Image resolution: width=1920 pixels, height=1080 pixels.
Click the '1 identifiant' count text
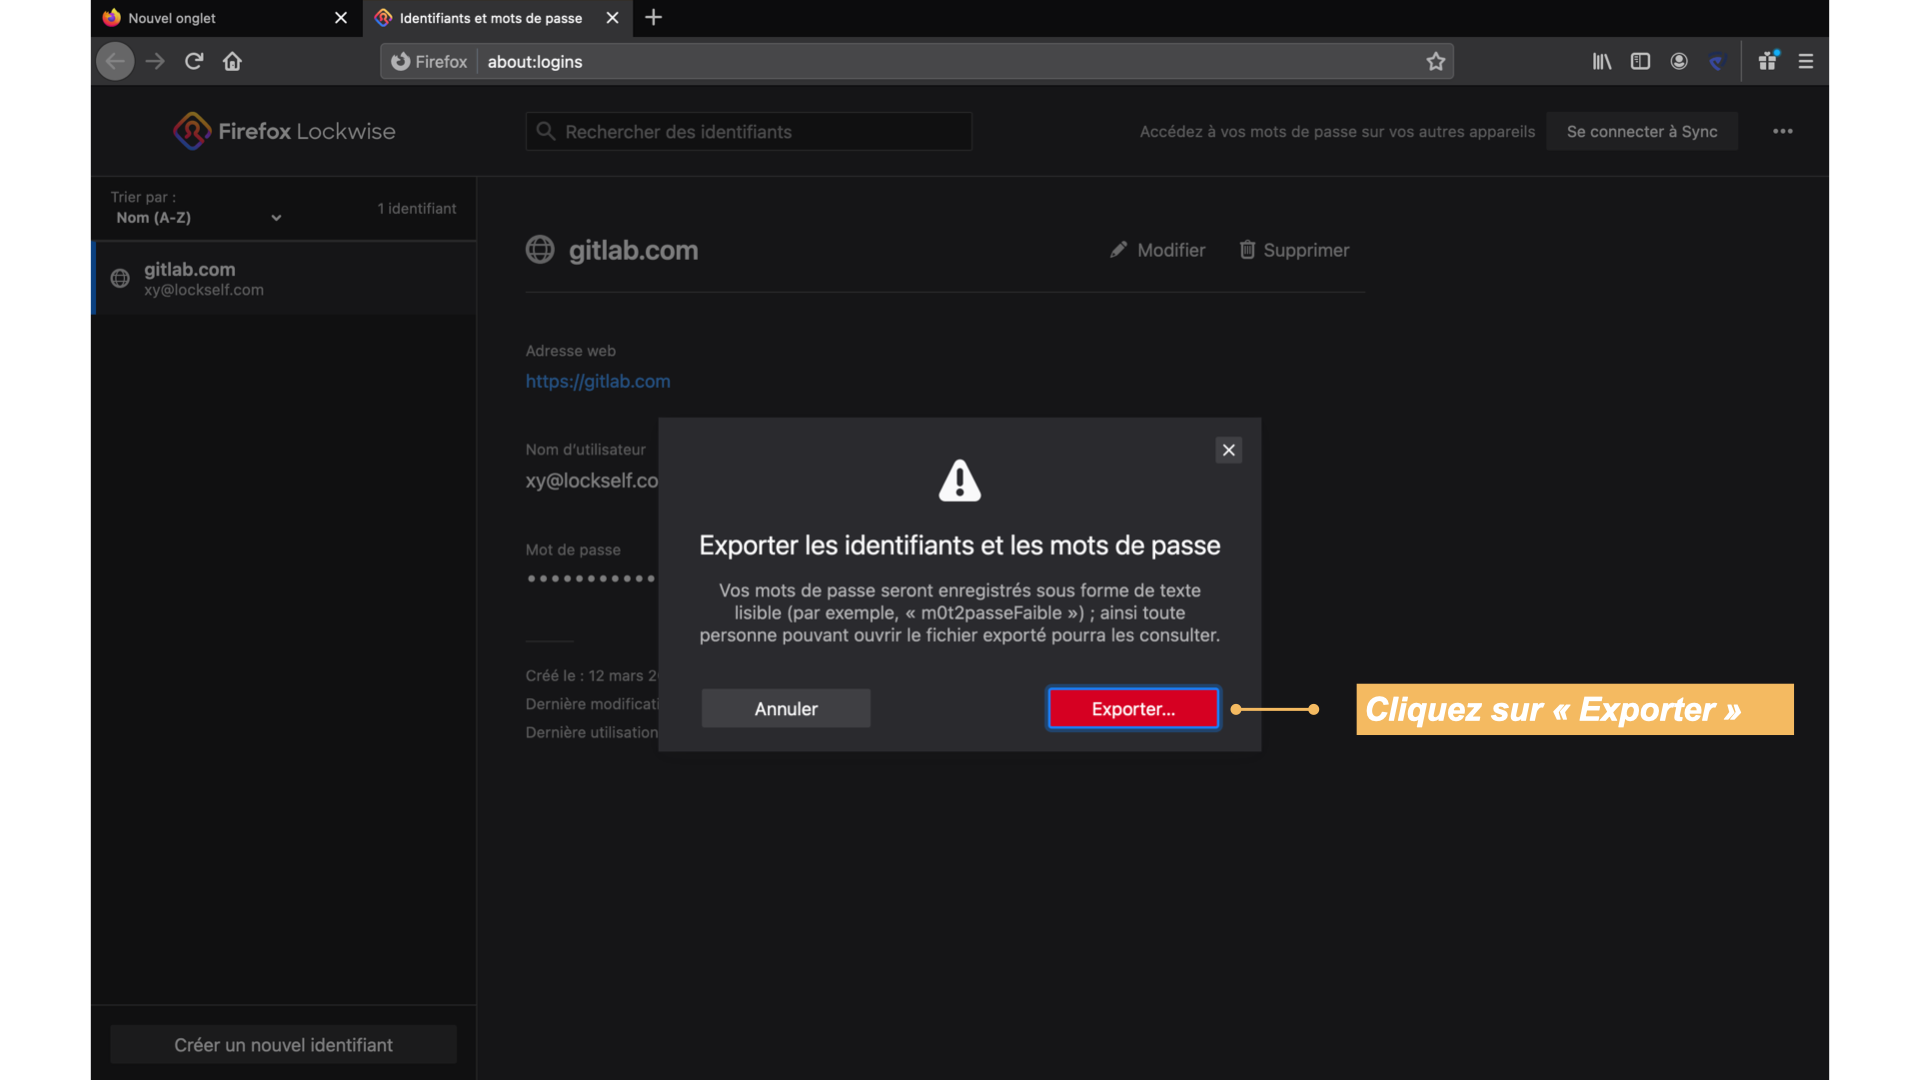click(416, 208)
